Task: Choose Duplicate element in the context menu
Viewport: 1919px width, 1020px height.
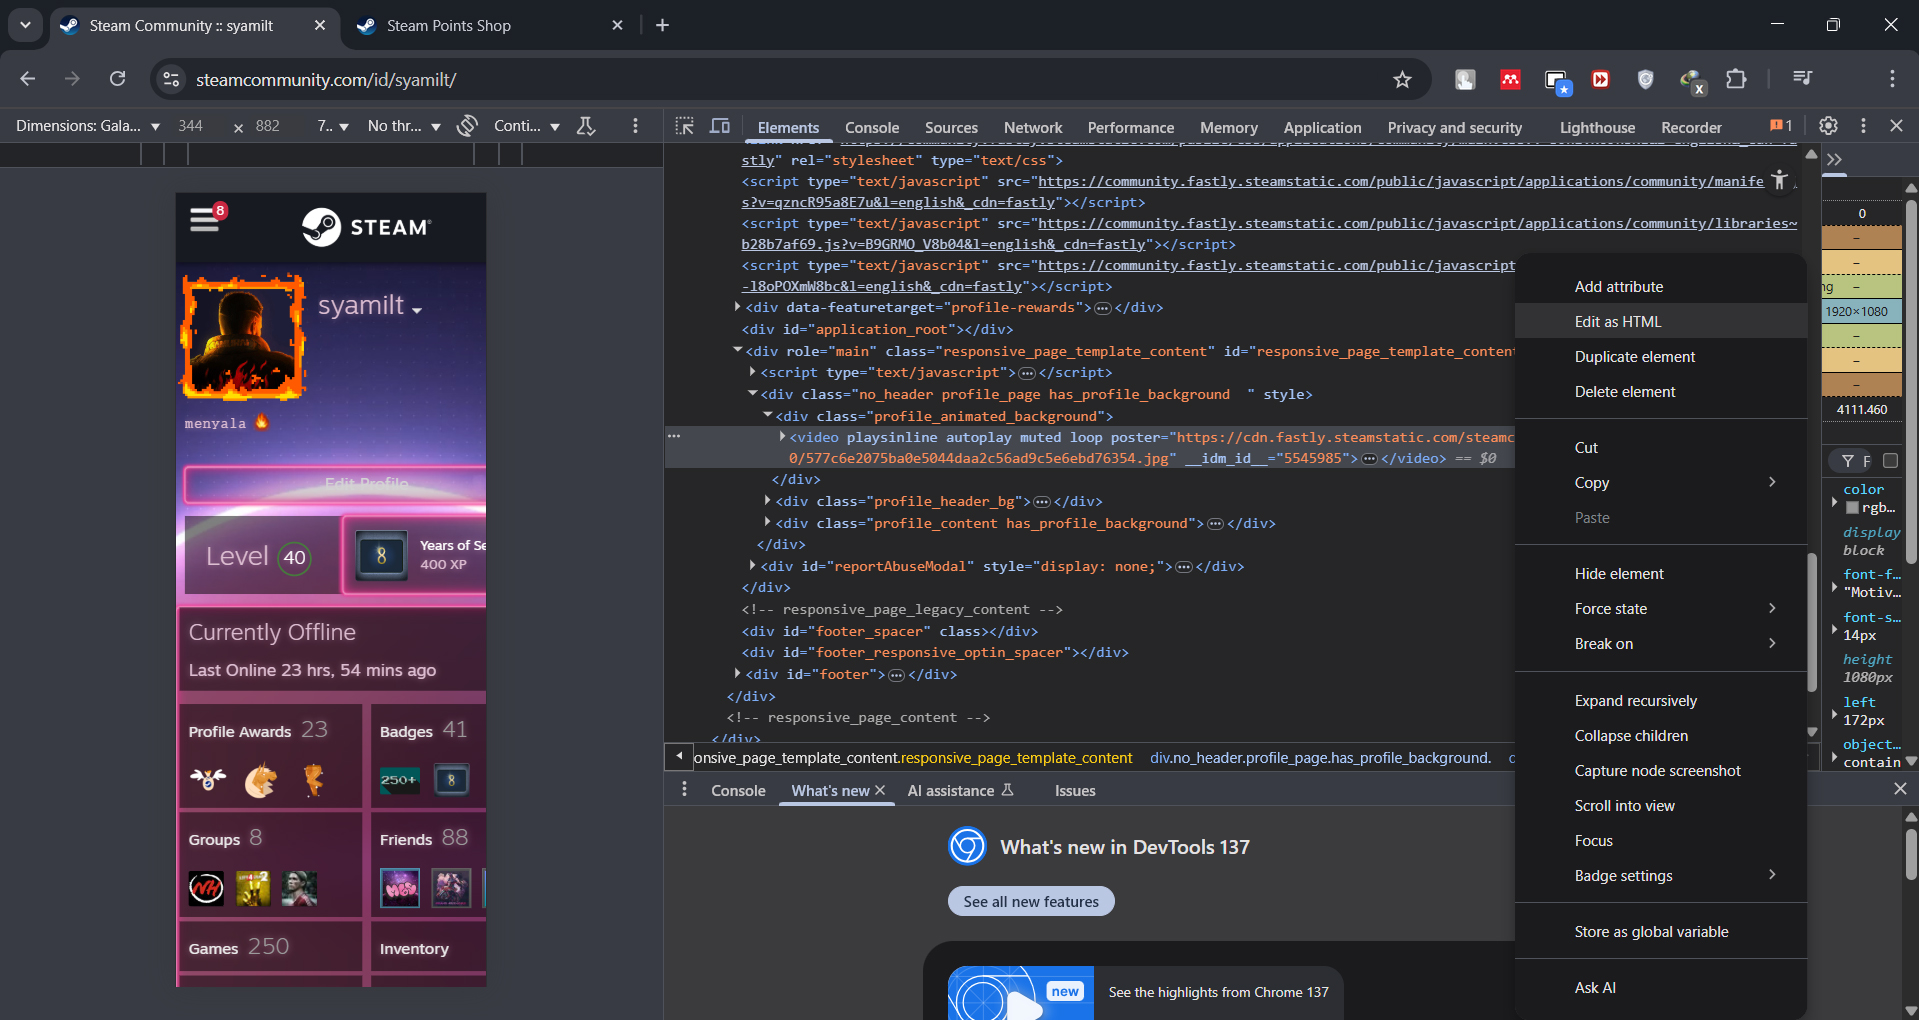Action: pos(1661,357)
